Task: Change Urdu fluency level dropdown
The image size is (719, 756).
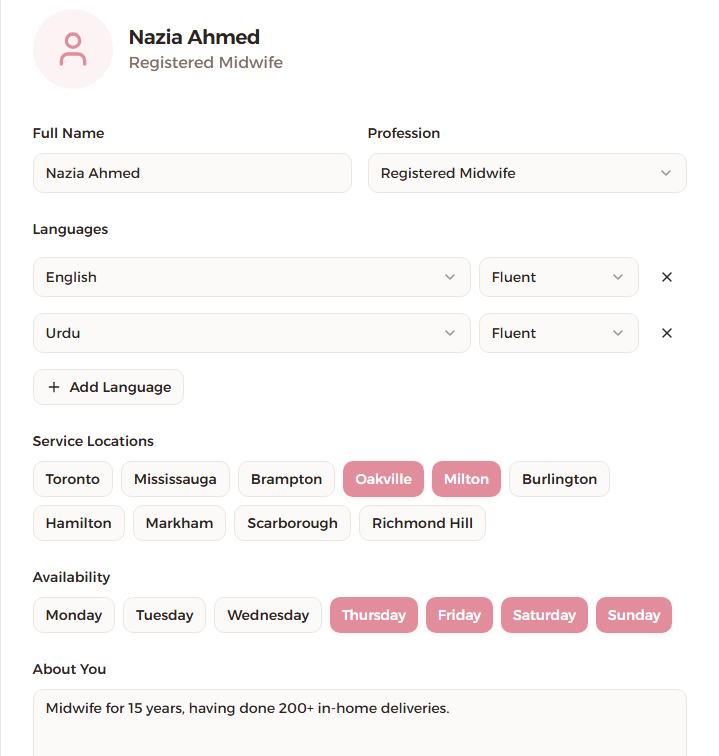Action: click(x=558, y=333)
